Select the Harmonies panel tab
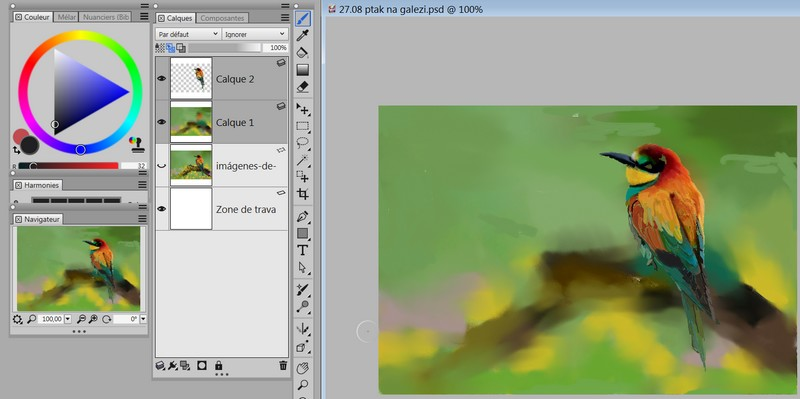800x399 pixels. 37,185
